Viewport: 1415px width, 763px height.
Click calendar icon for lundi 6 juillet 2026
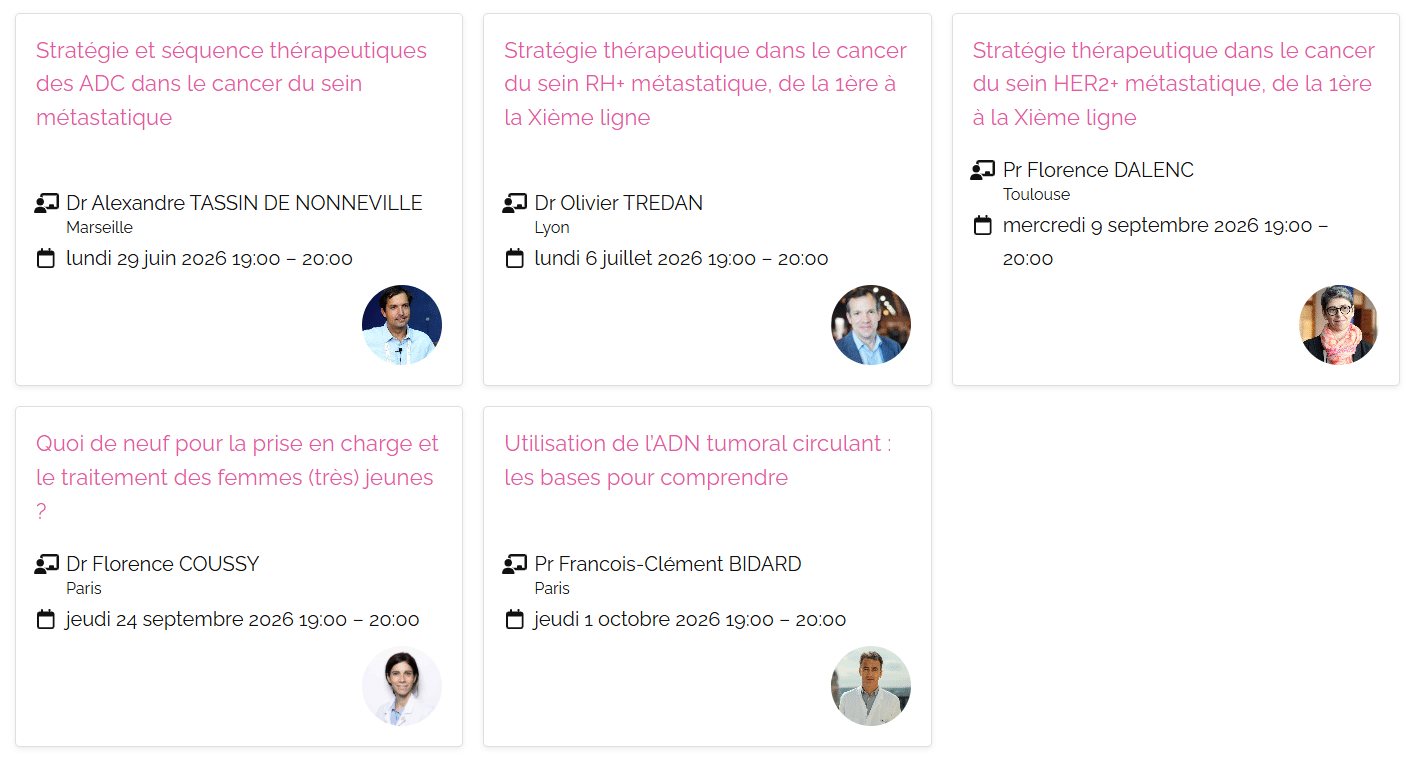[514, 259]
